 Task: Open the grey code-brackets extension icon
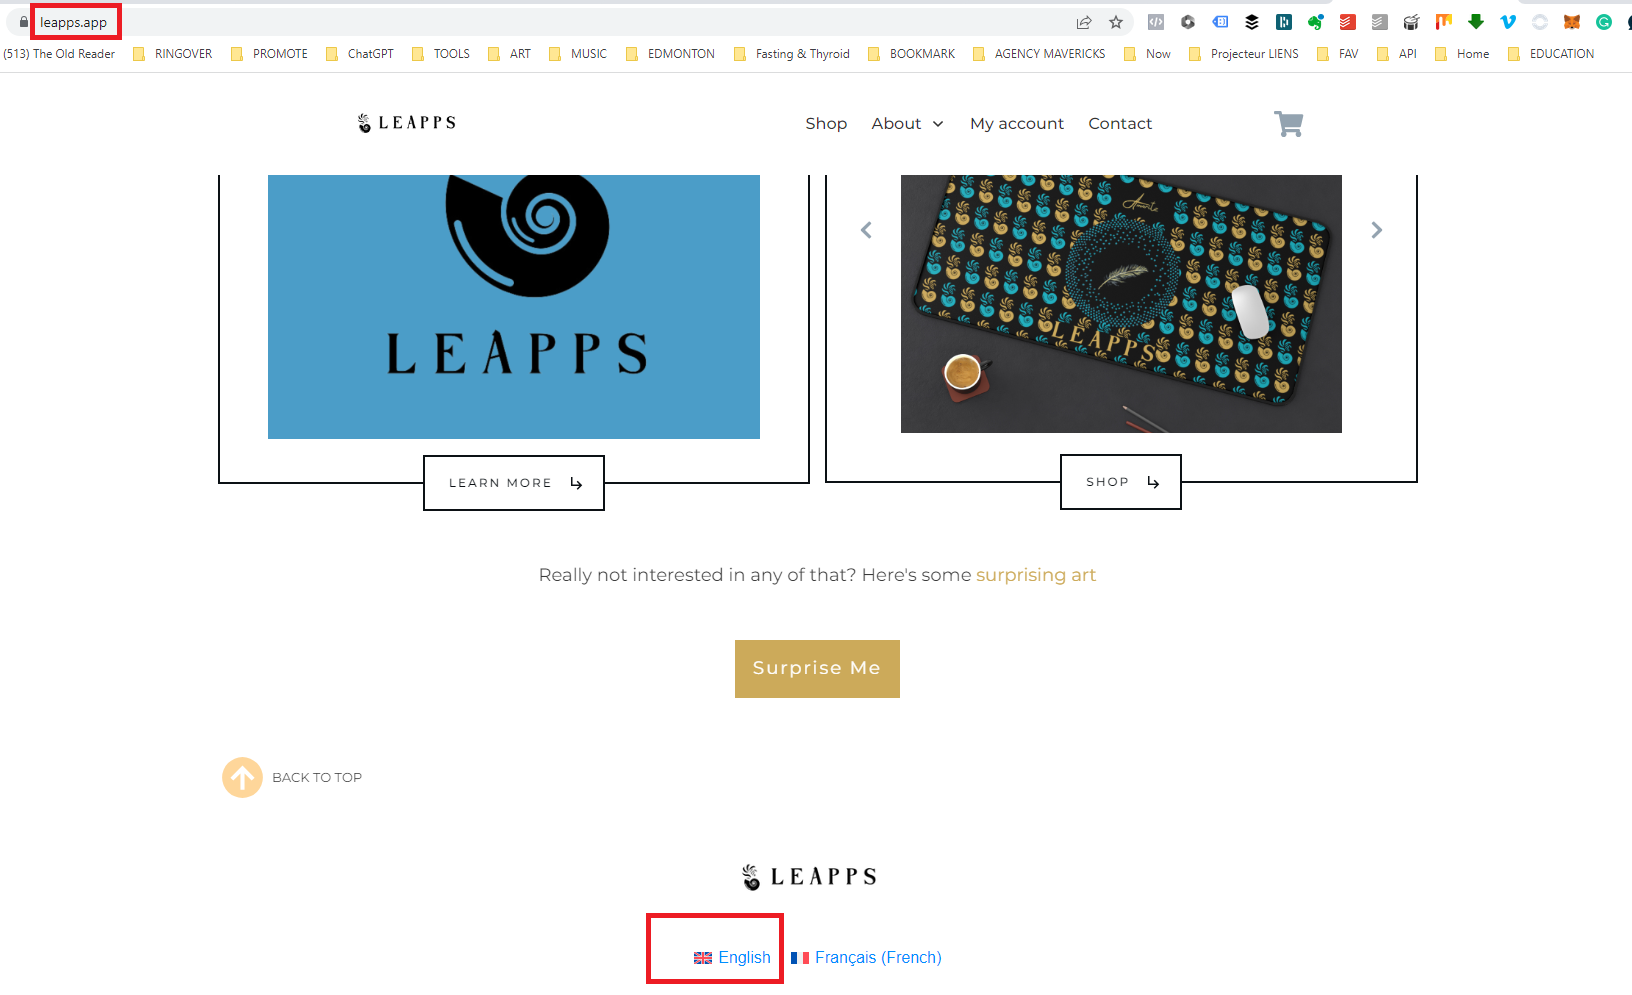(1156, 22)
